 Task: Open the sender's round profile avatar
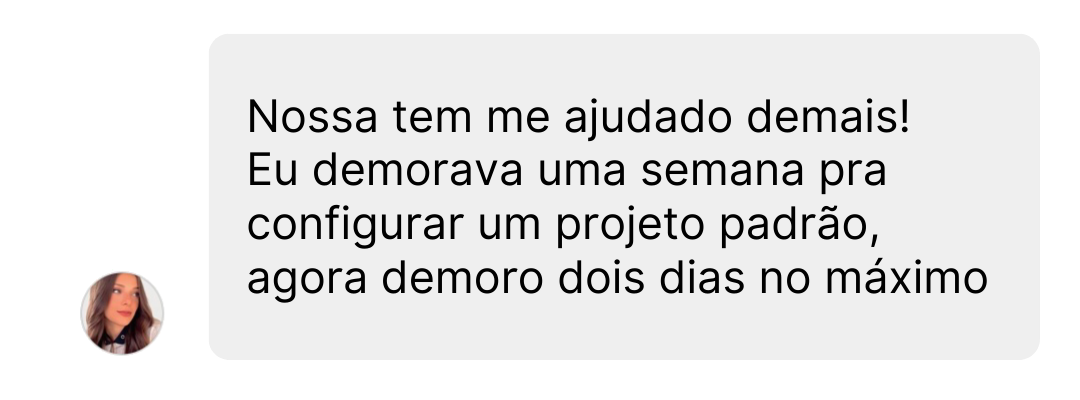[122, 313]
